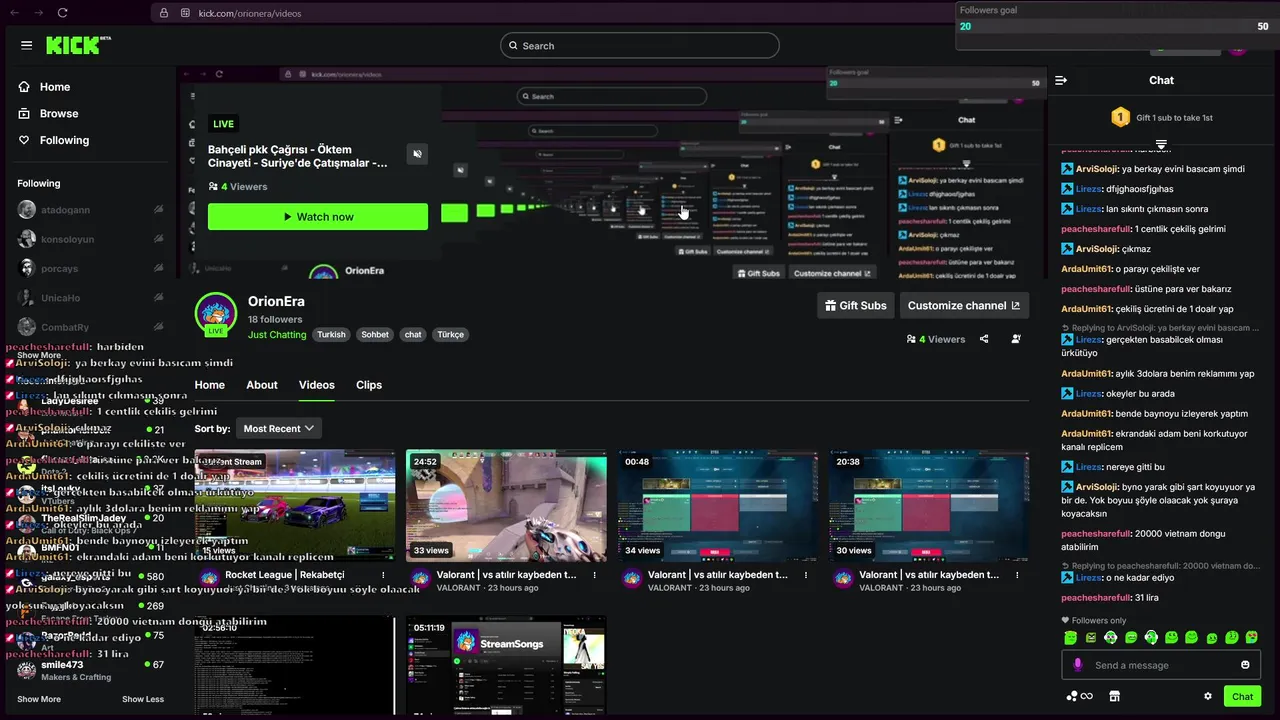Select the Sohbet tag
Screen dimensions: 1280x720
click(x=375, y=335)
